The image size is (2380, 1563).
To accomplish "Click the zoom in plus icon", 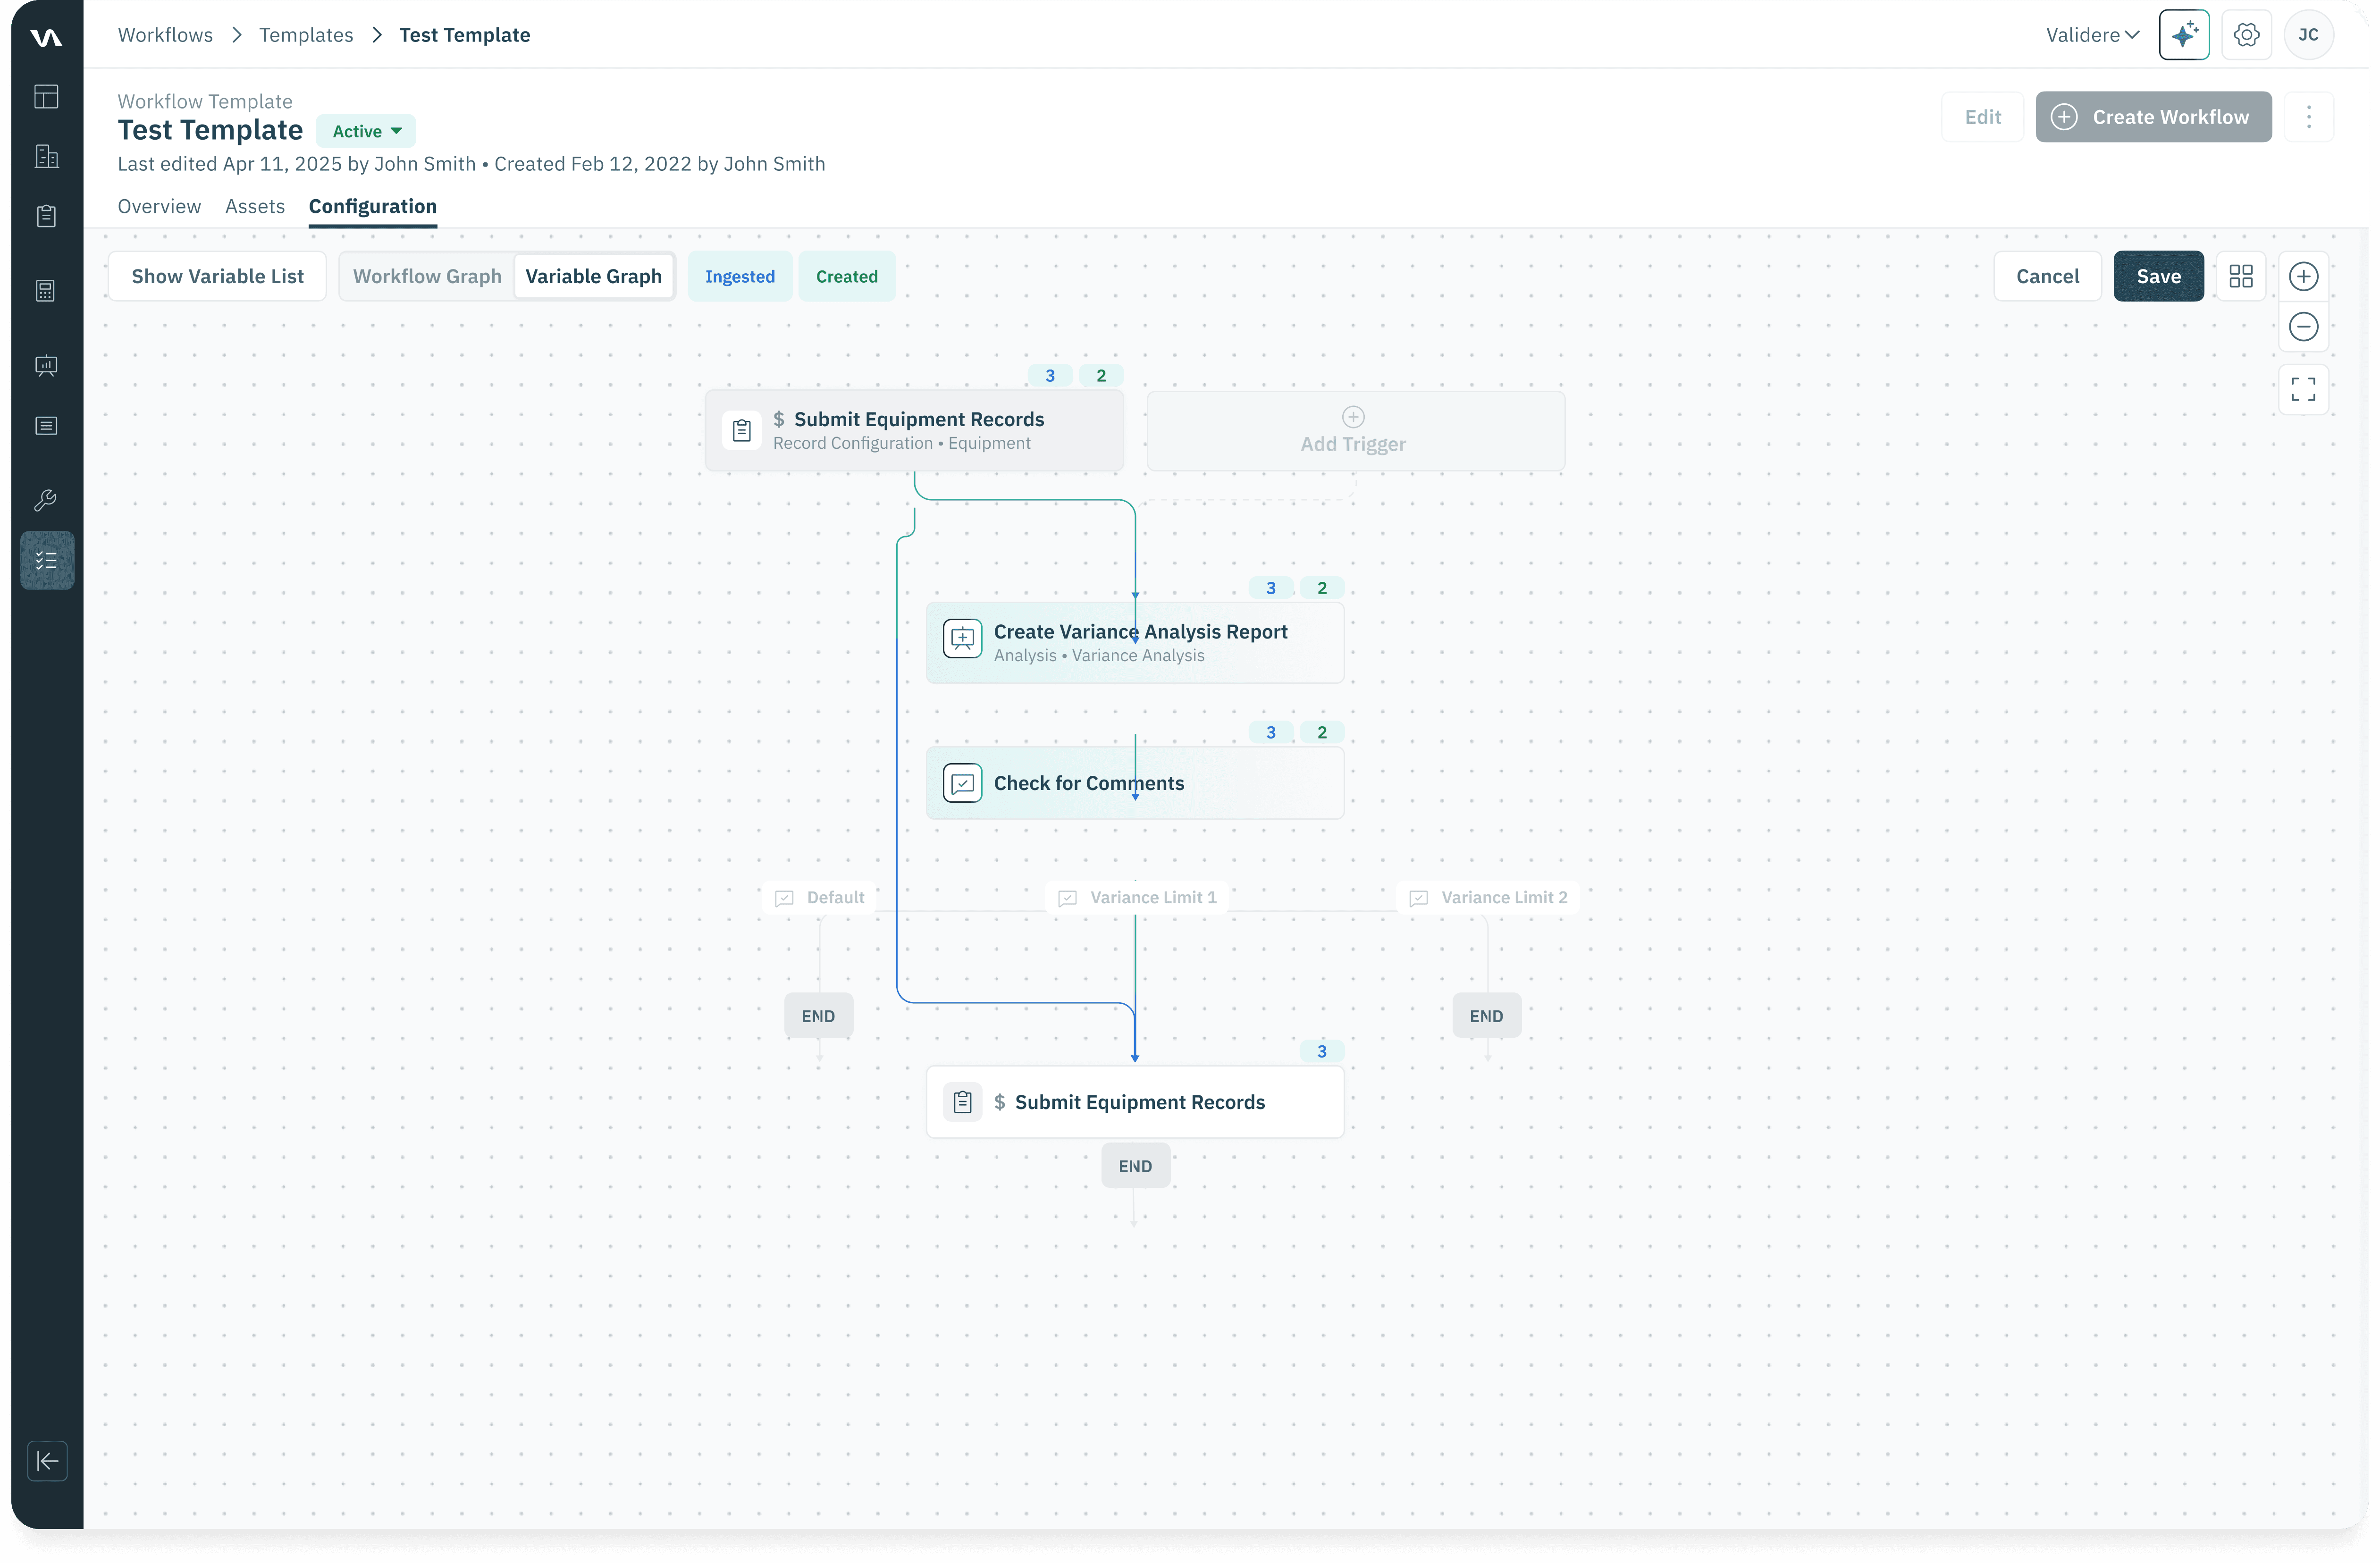I will 2303,277.
